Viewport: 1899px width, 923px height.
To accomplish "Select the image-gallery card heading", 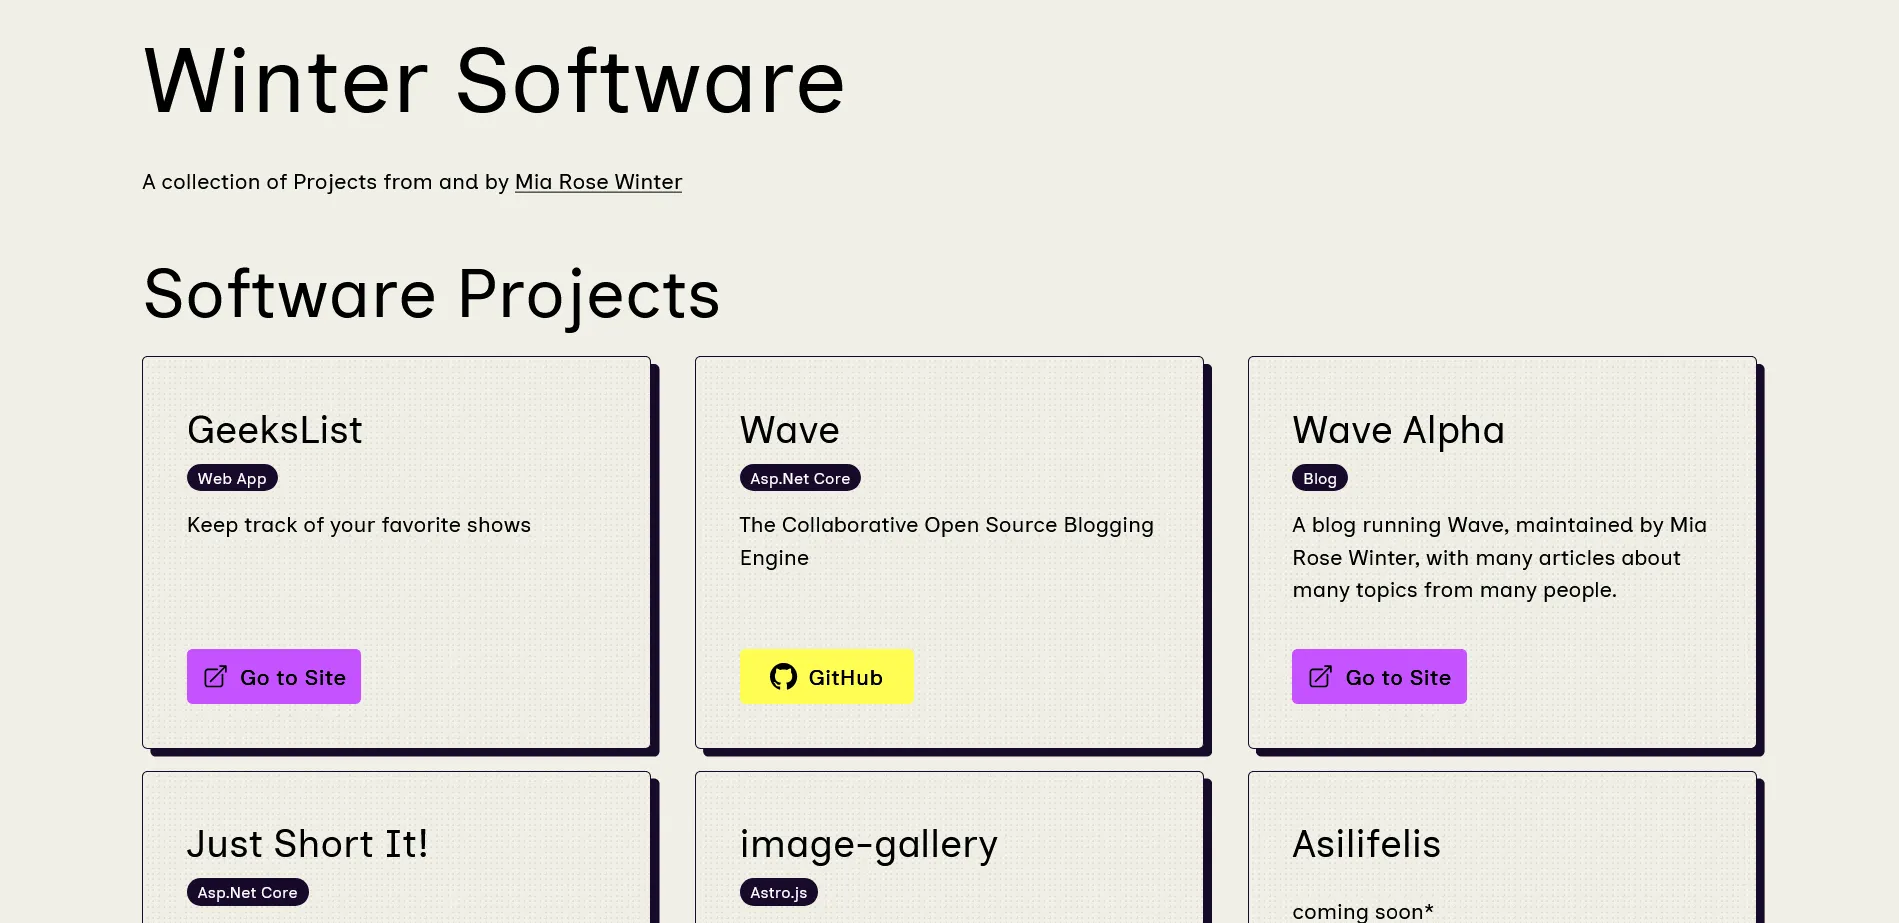I will click(868, 845).
